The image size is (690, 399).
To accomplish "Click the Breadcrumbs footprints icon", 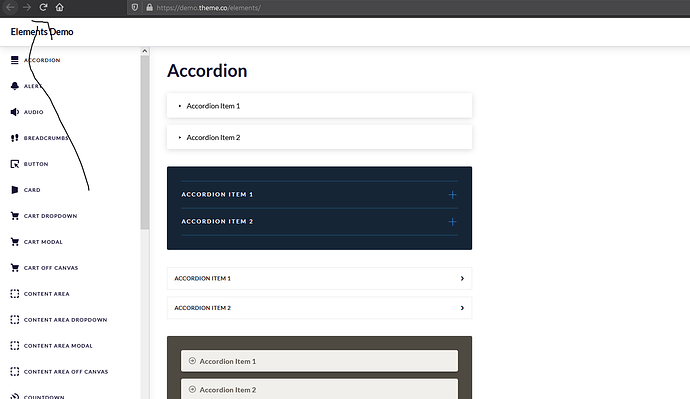I will (x=15, y=138).
